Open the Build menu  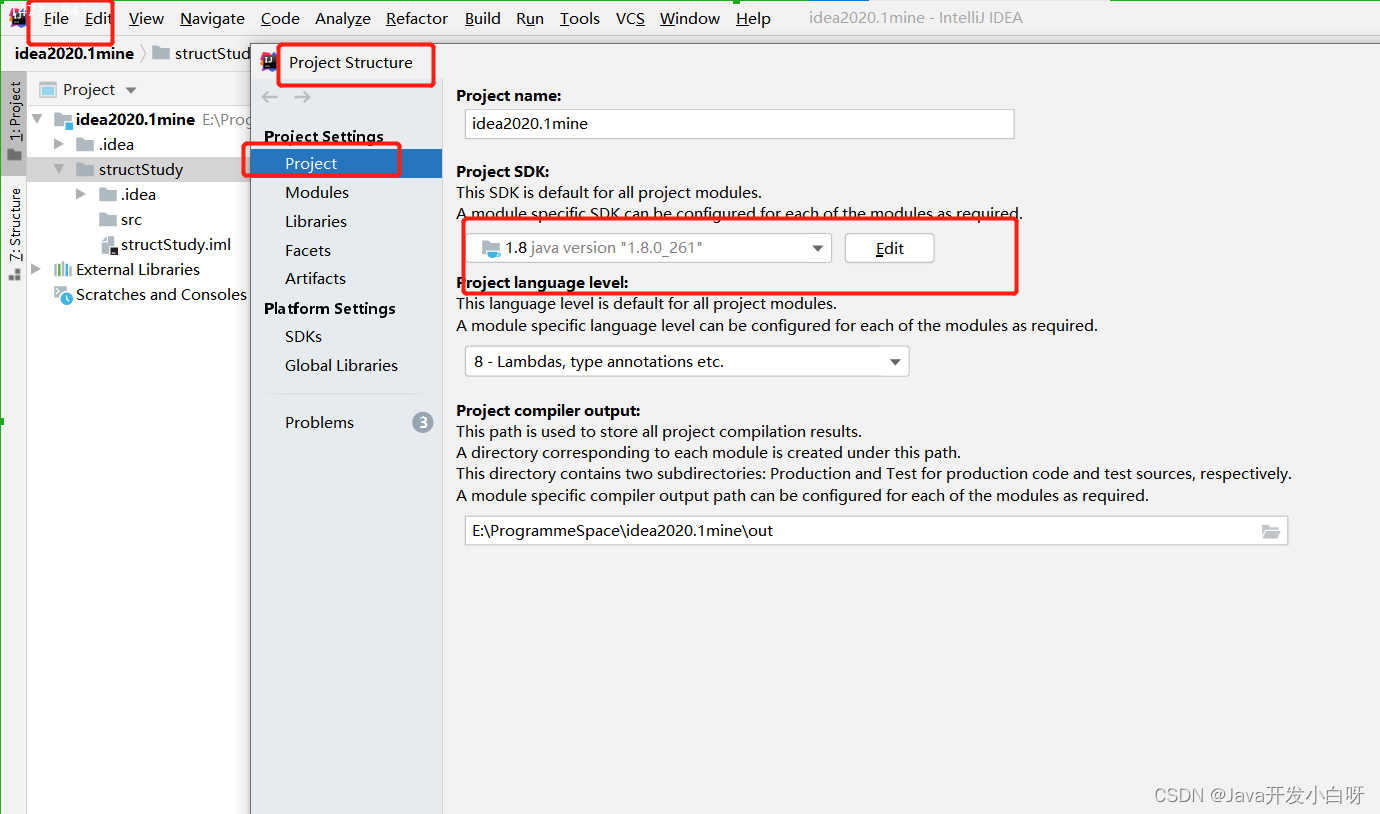click(482, 18)
